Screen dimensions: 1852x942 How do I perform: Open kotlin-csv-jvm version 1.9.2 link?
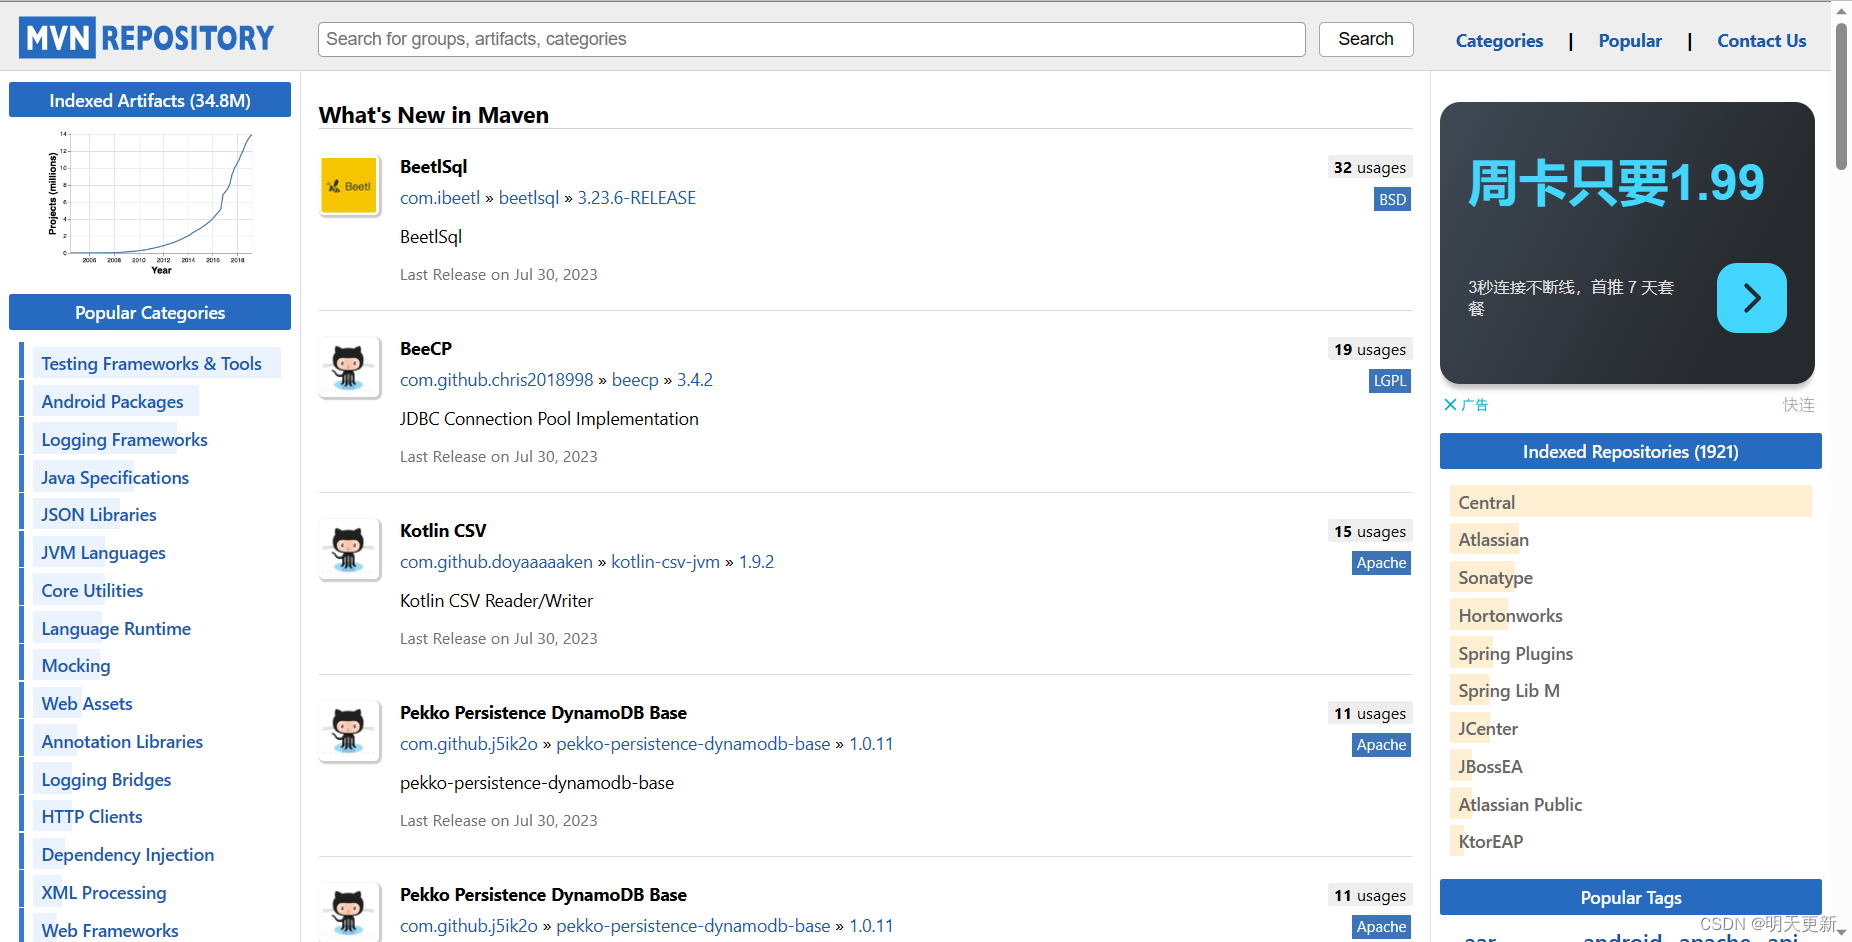coord(756,562)
